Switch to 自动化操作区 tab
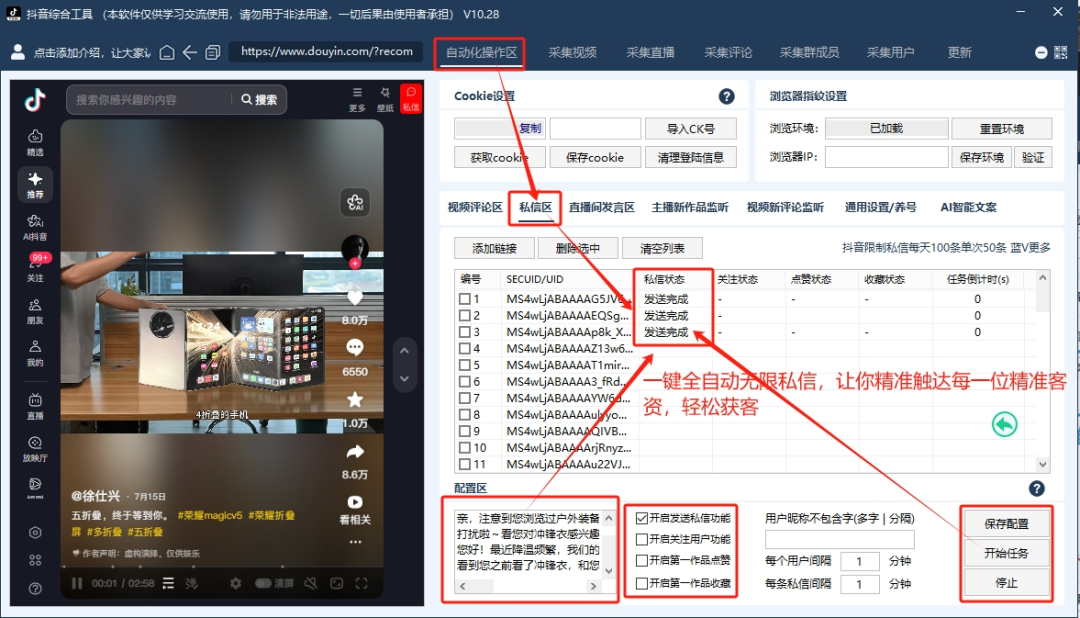This screenshot has width=1080, height=618. coord(480,53)
